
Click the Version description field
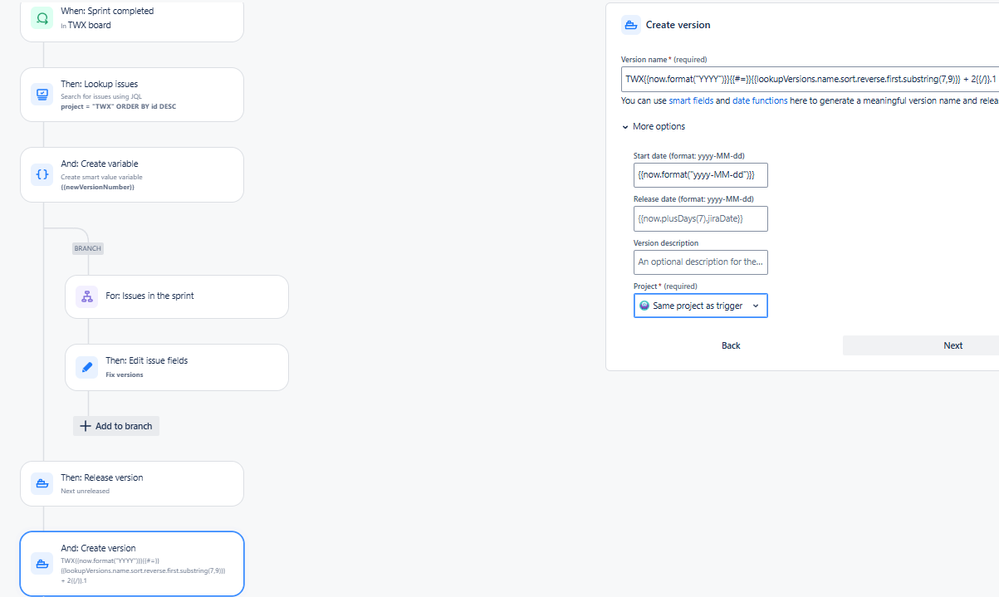(700, 262)
